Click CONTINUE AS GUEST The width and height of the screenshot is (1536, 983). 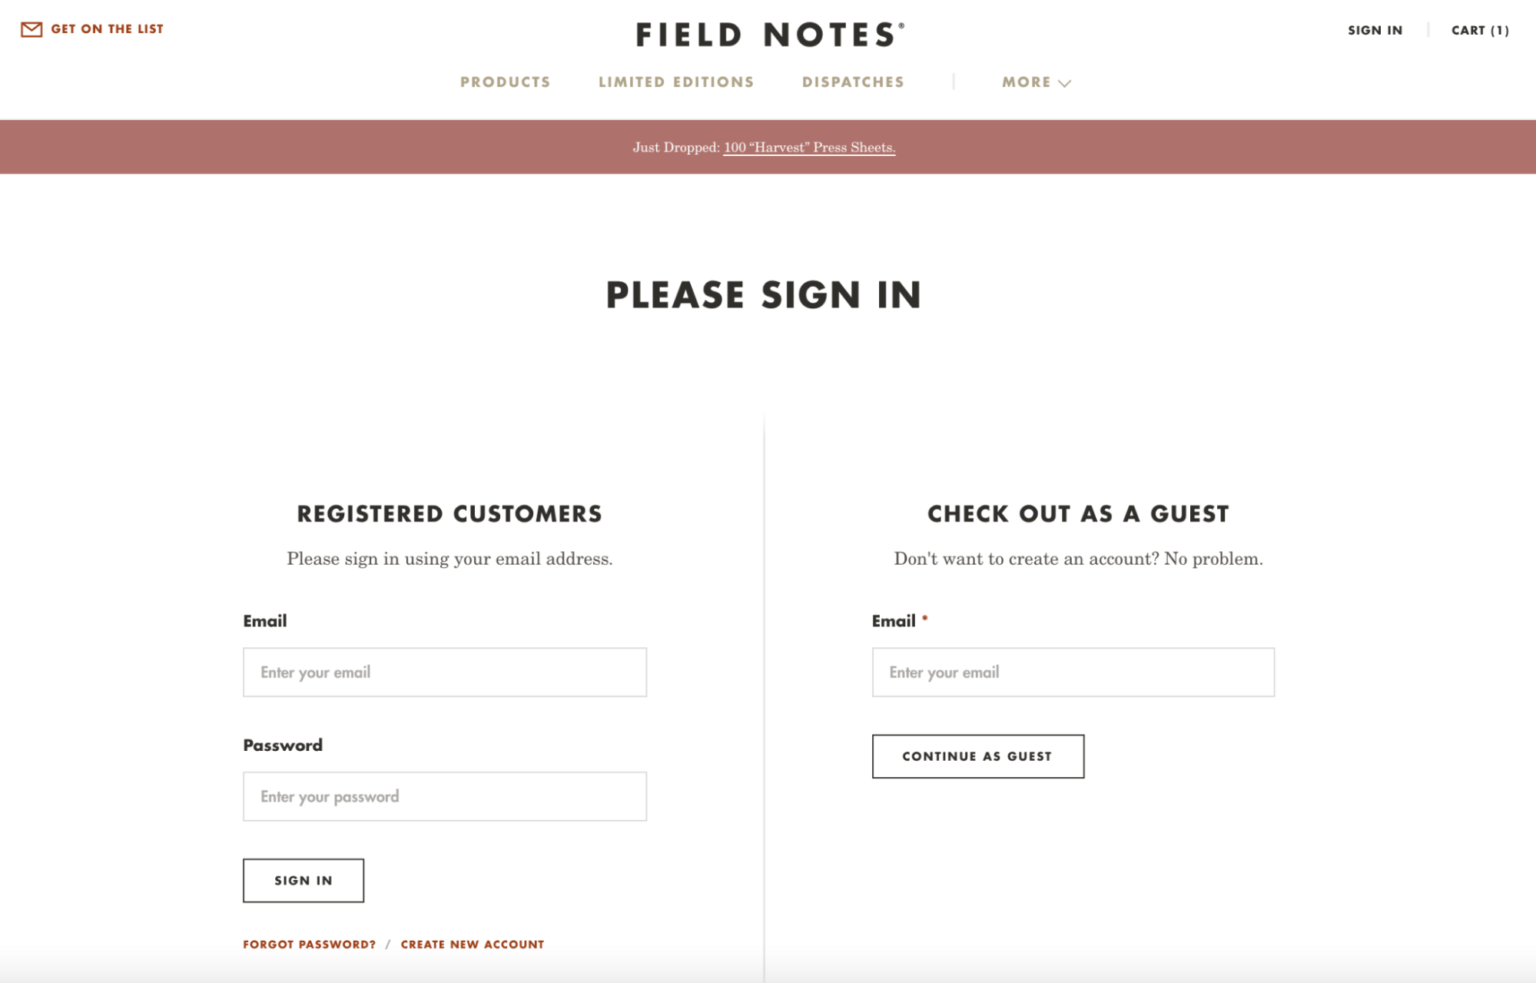[977, 756]
